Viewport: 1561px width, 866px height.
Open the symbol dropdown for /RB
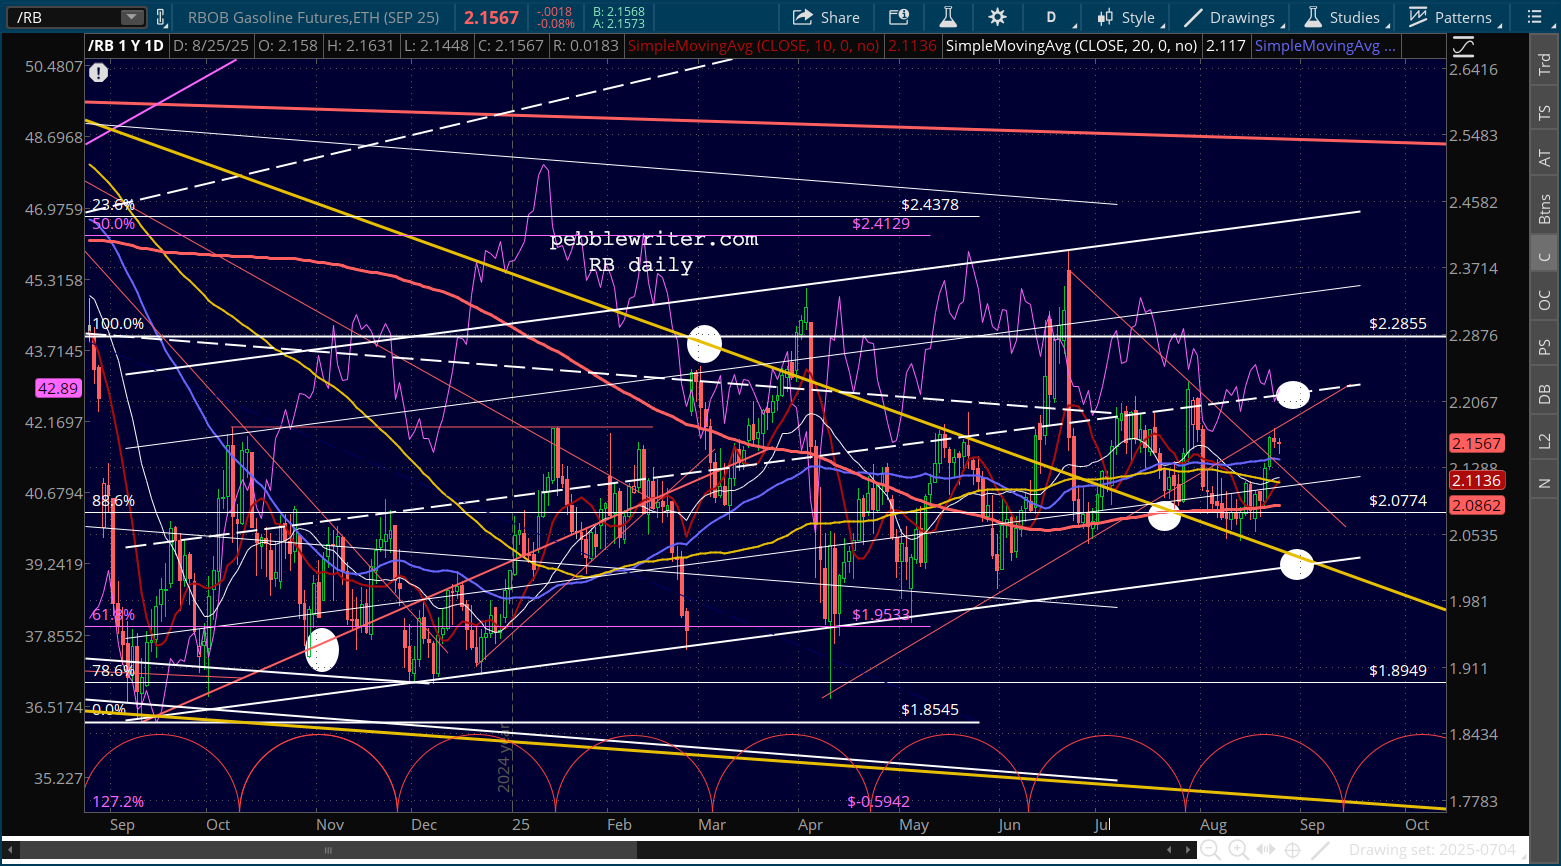tap(132, 17)
